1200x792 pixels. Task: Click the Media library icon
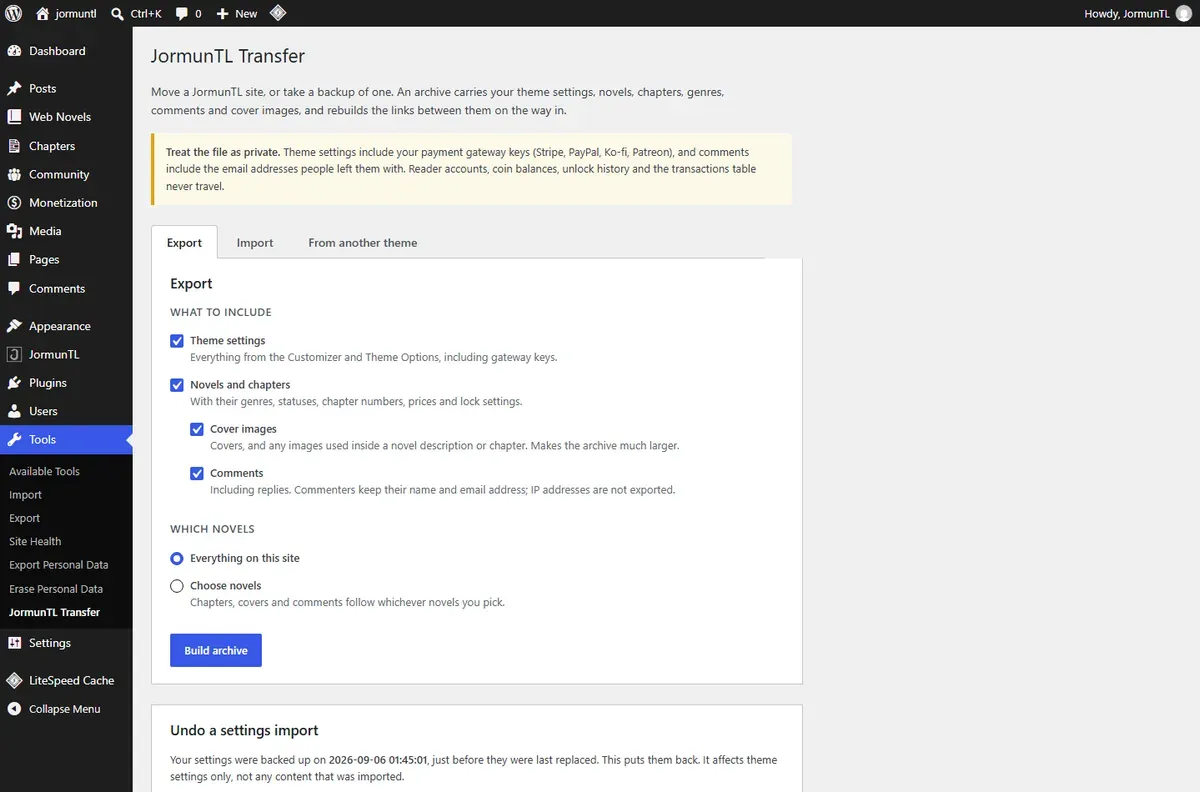pos(14,231)
